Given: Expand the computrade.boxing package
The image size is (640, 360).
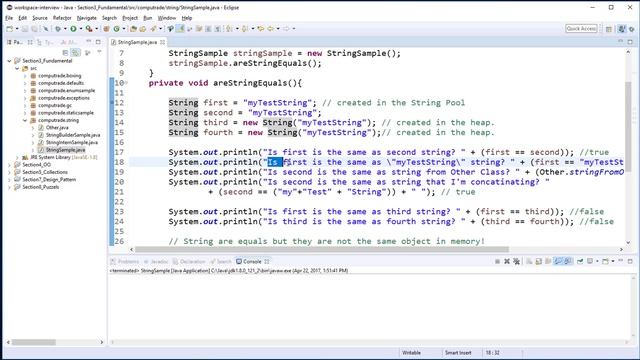Looking at the screenshot, I should [x=25, y=76].
